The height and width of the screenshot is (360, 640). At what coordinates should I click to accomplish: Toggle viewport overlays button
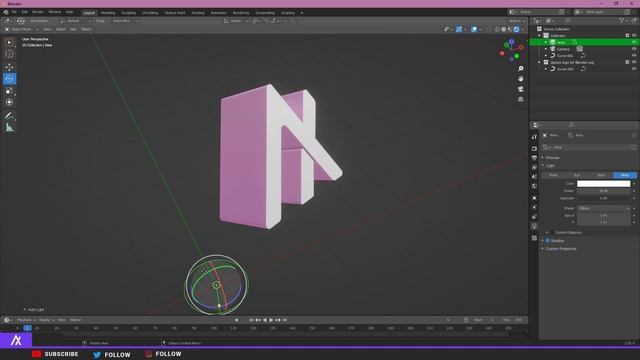pos(474,29)
